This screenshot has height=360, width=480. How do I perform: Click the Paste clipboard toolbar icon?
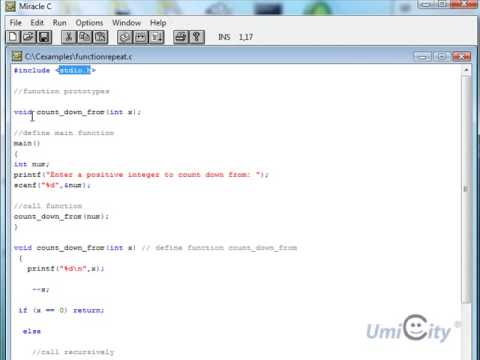100,37
